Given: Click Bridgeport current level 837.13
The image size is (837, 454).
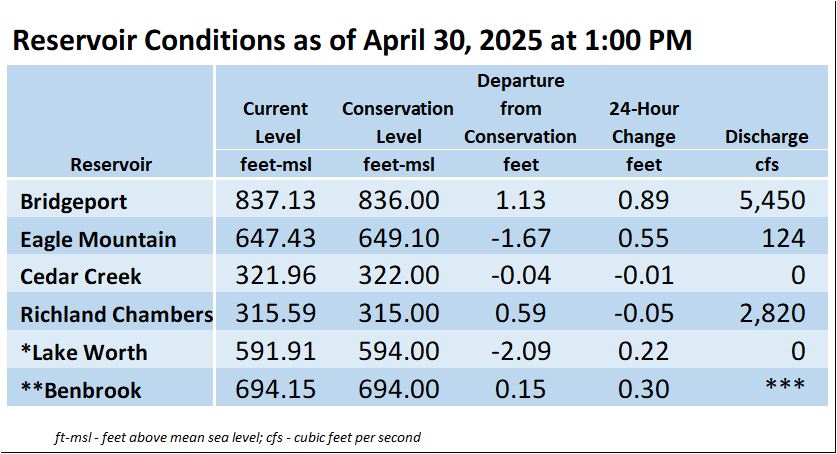Looking at the screenshot, I should [275, 201].
